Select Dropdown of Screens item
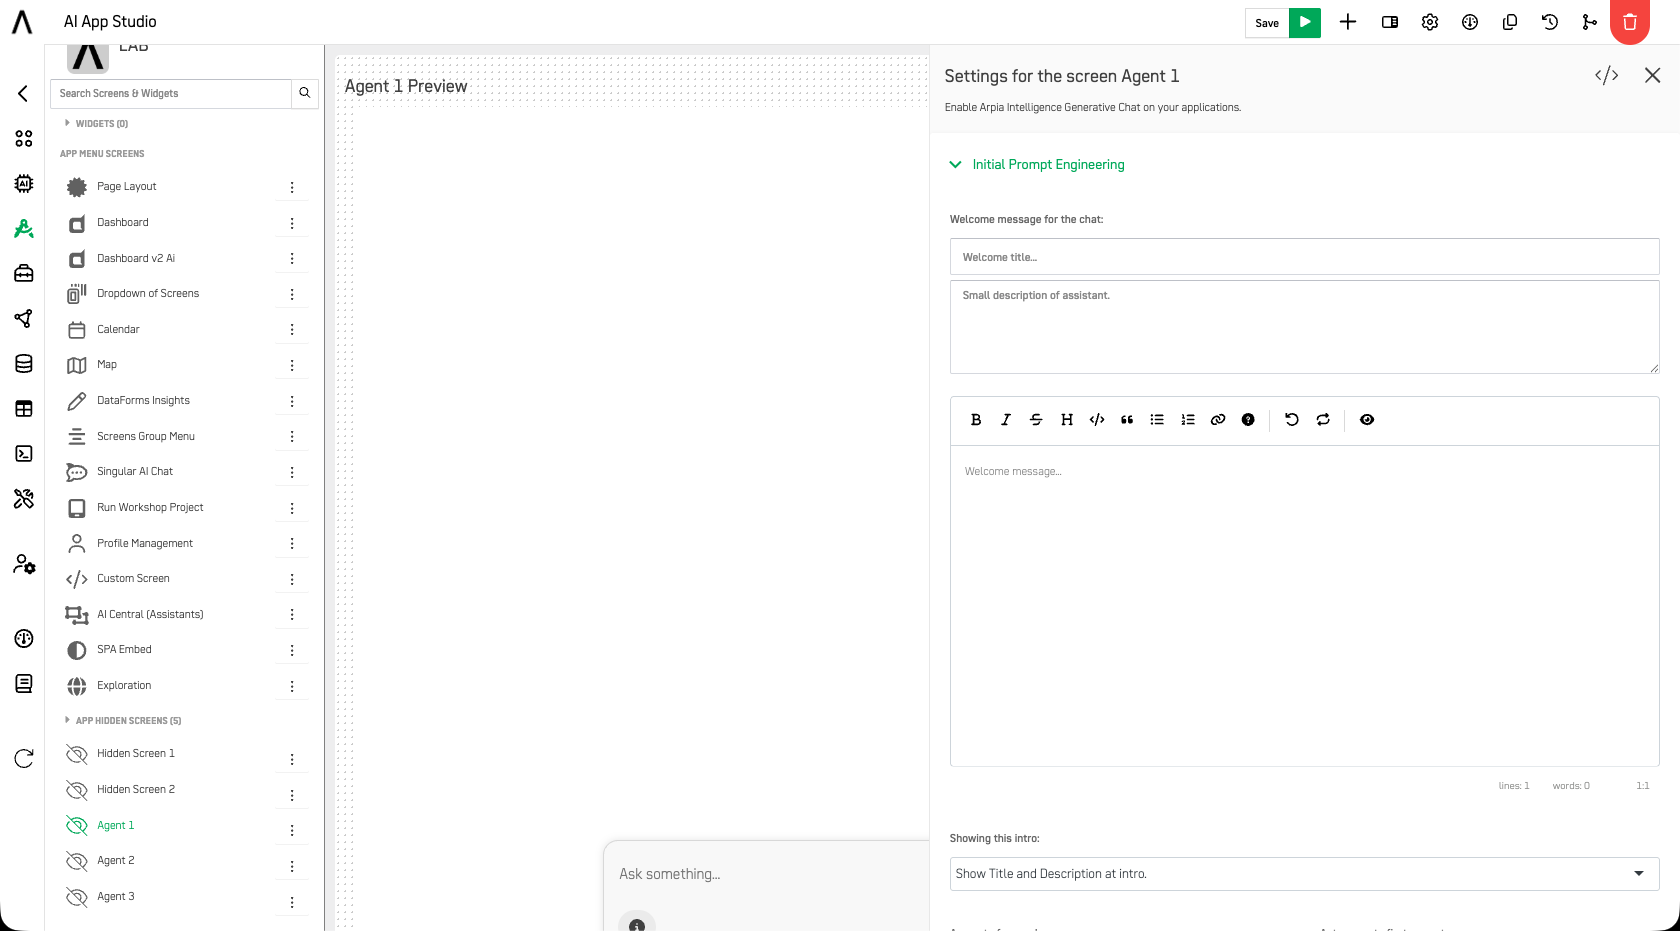The width and height of the screenshot is (1680, 931). click(x=148, y=294)
